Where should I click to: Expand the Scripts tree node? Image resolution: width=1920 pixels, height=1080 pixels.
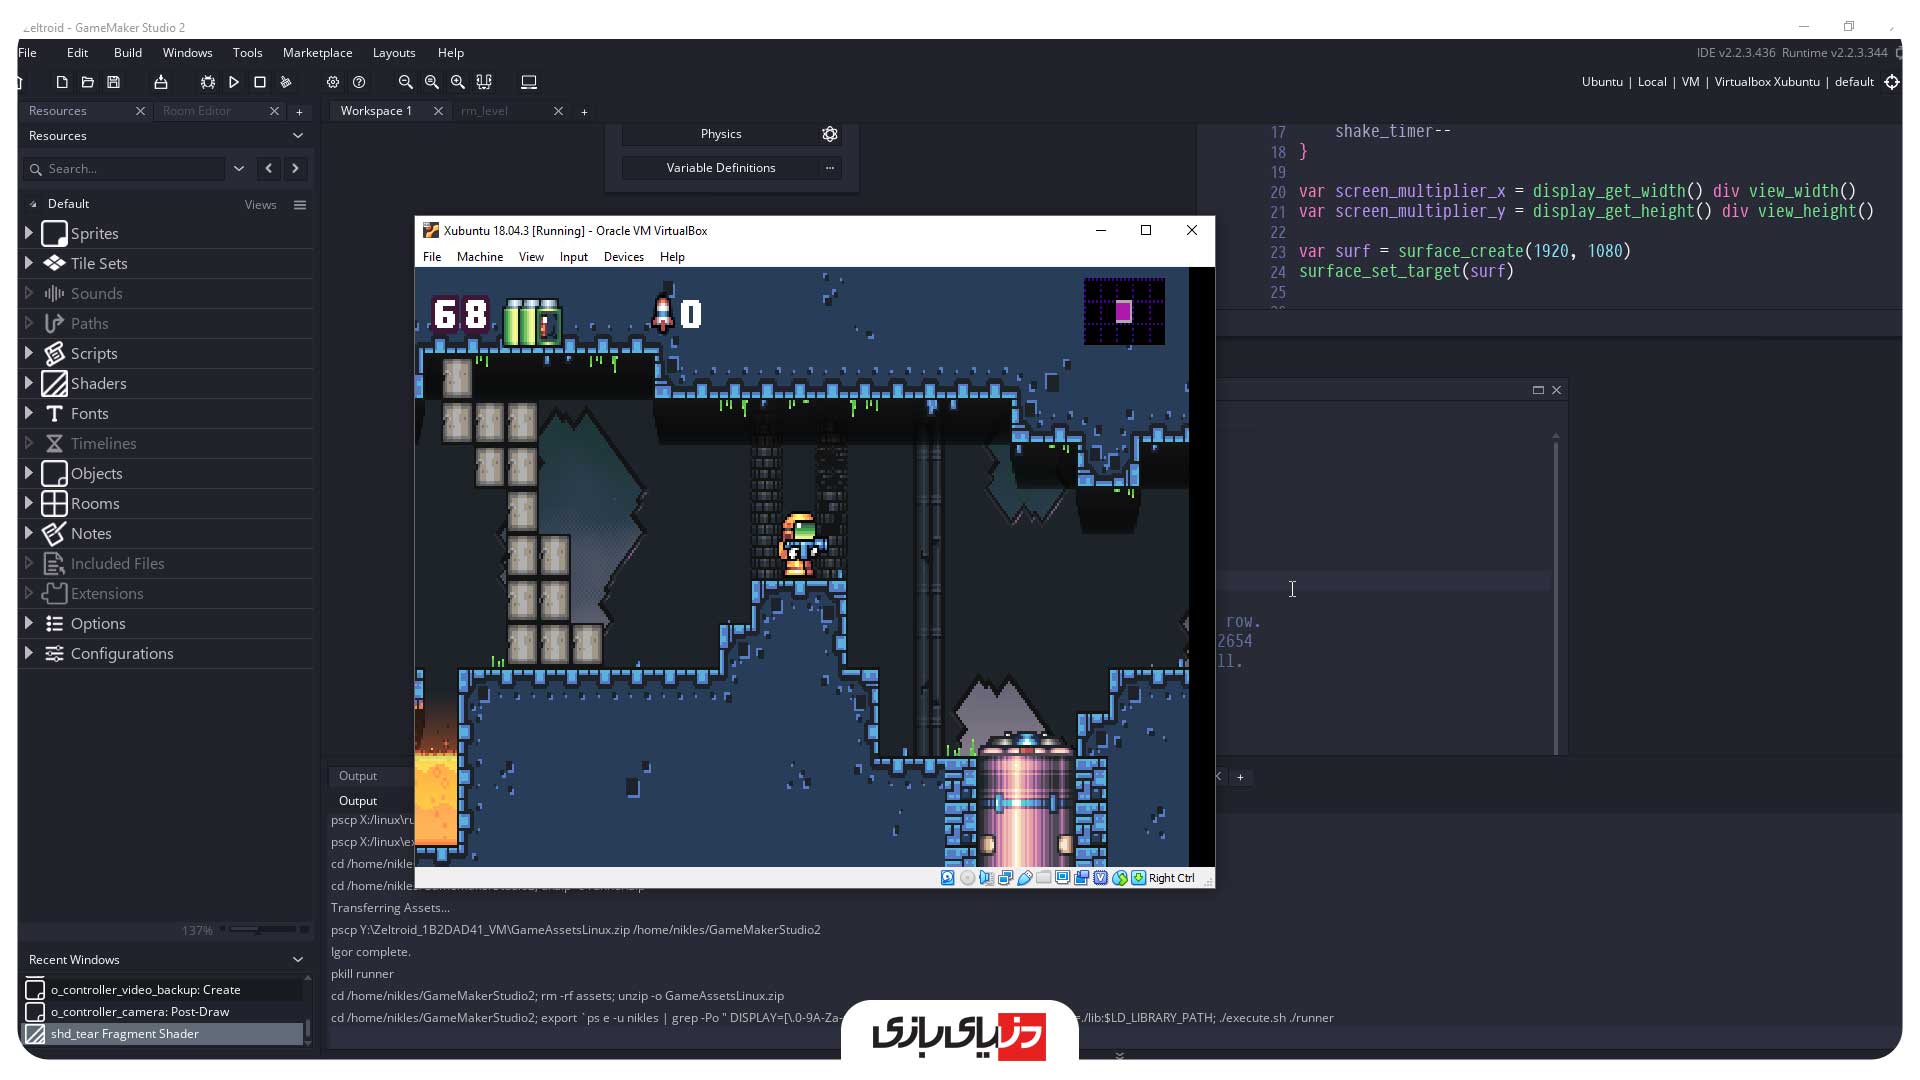click(x=29, y=353)
